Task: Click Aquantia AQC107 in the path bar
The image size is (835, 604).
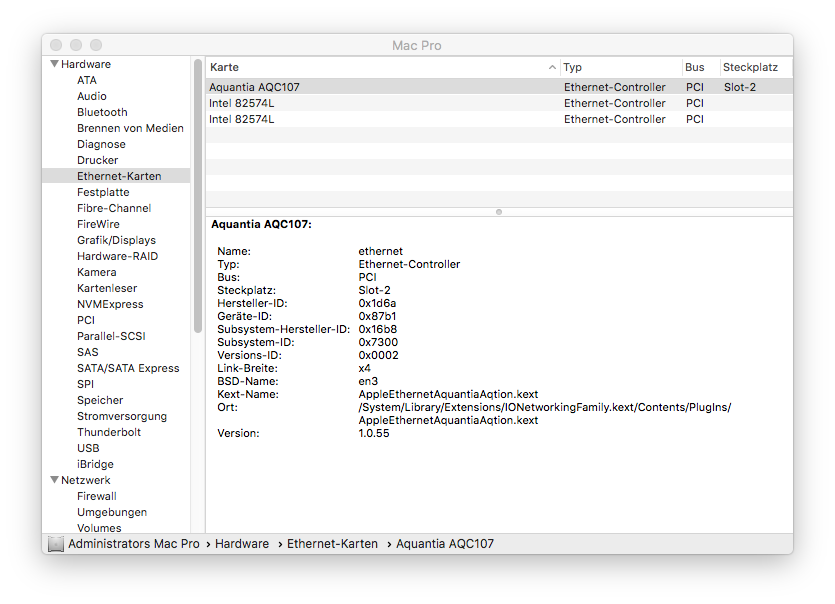Action: click(445, 544)
